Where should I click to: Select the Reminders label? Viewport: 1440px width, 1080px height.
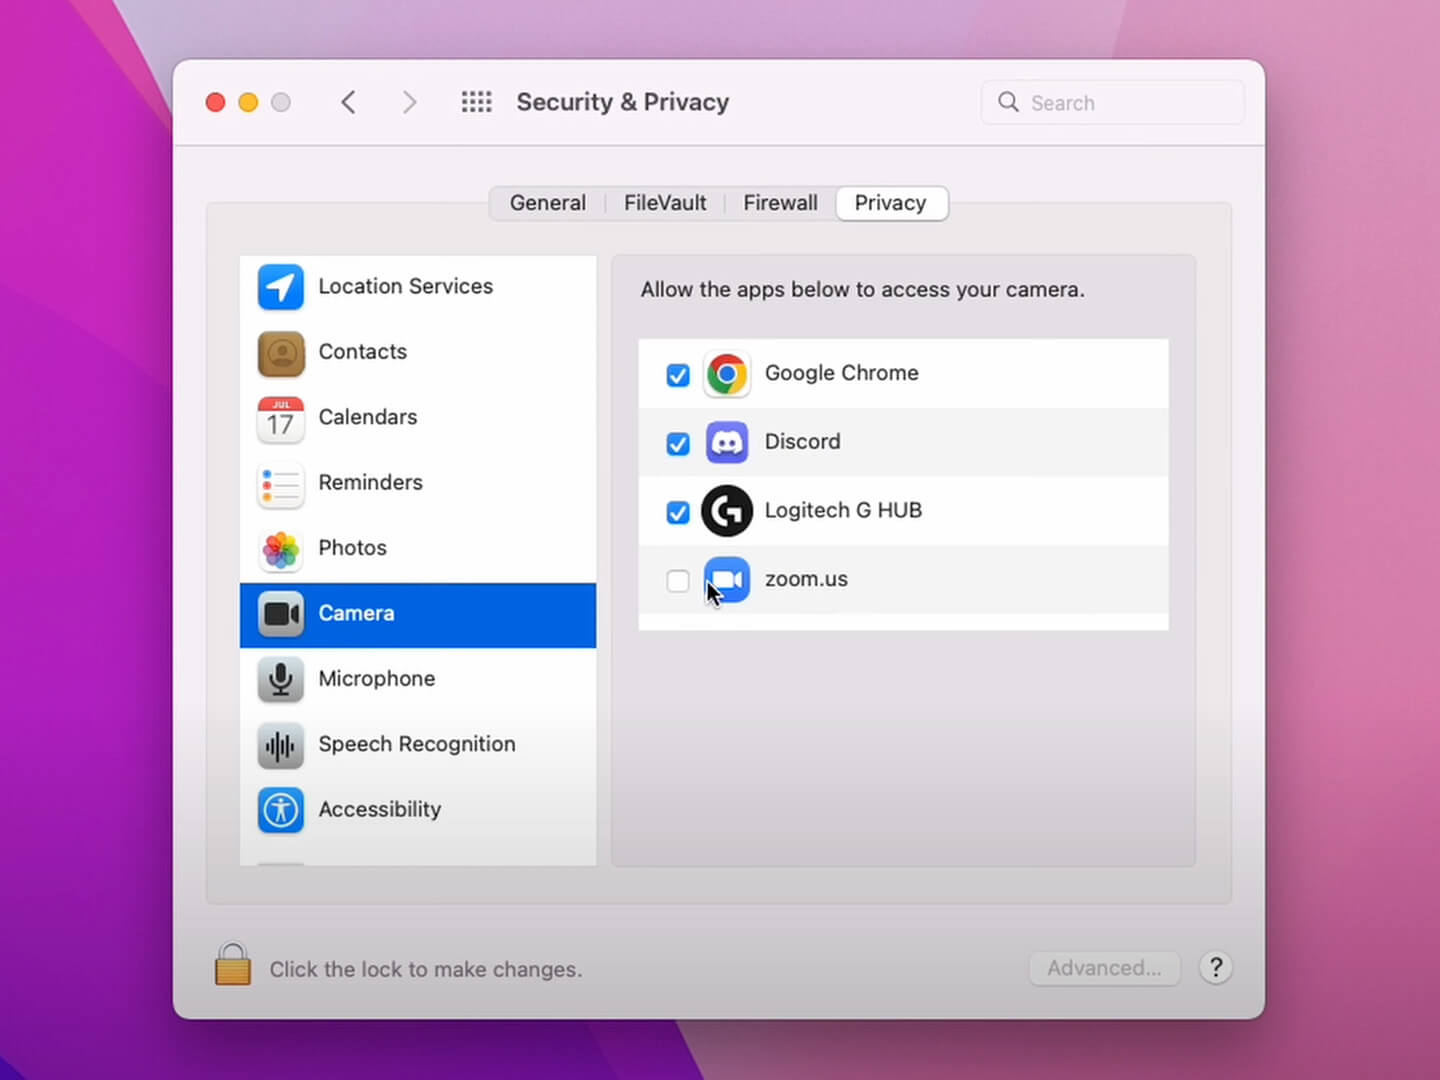(370, 482)
